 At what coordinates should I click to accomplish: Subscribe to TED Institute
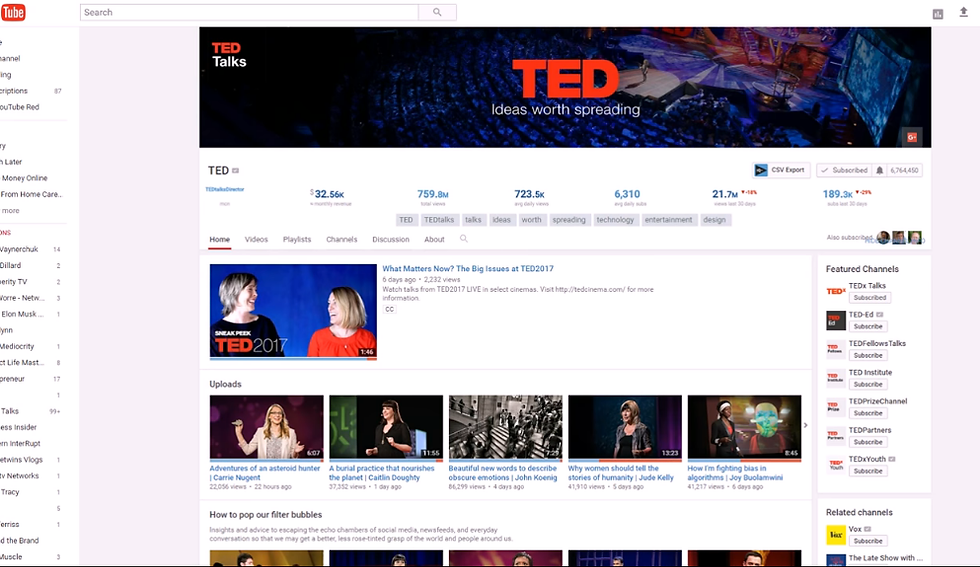(868, 384)
